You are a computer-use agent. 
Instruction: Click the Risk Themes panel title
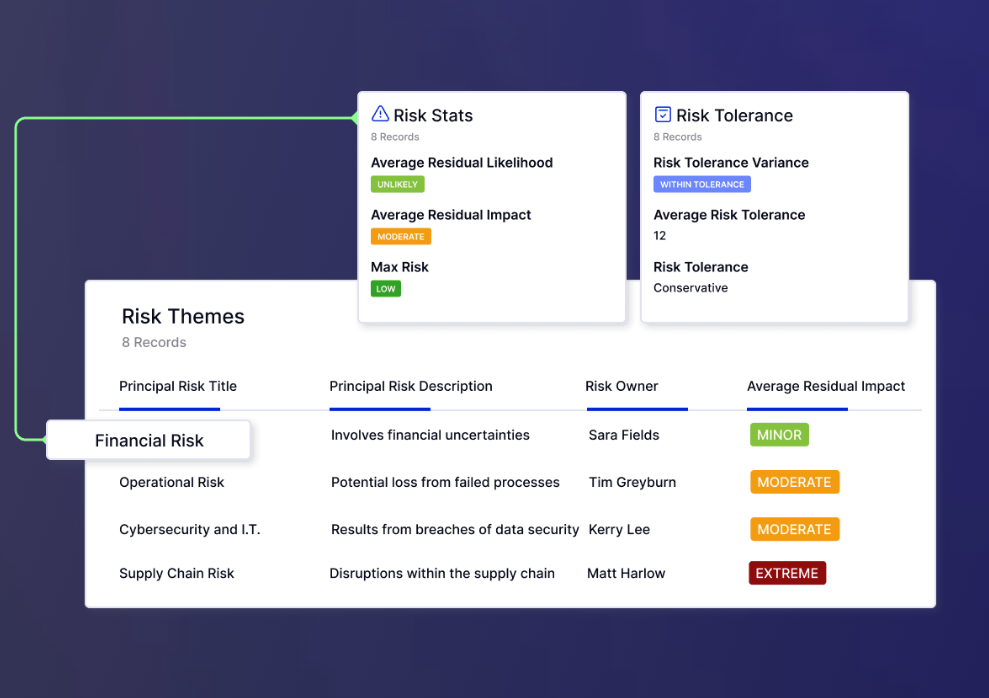pyautogui.click(x=183, y=316)
